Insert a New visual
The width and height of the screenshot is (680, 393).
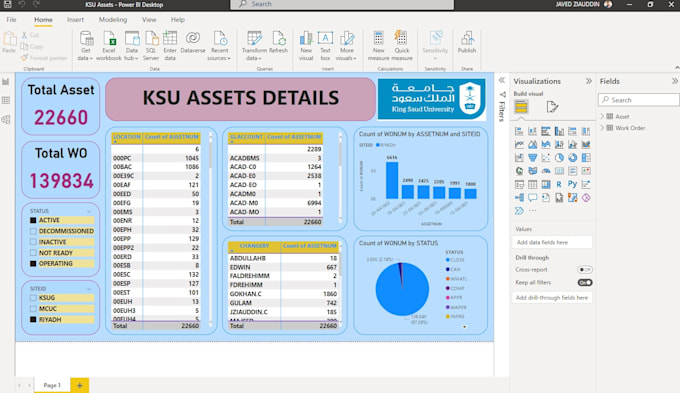point(306,46)
